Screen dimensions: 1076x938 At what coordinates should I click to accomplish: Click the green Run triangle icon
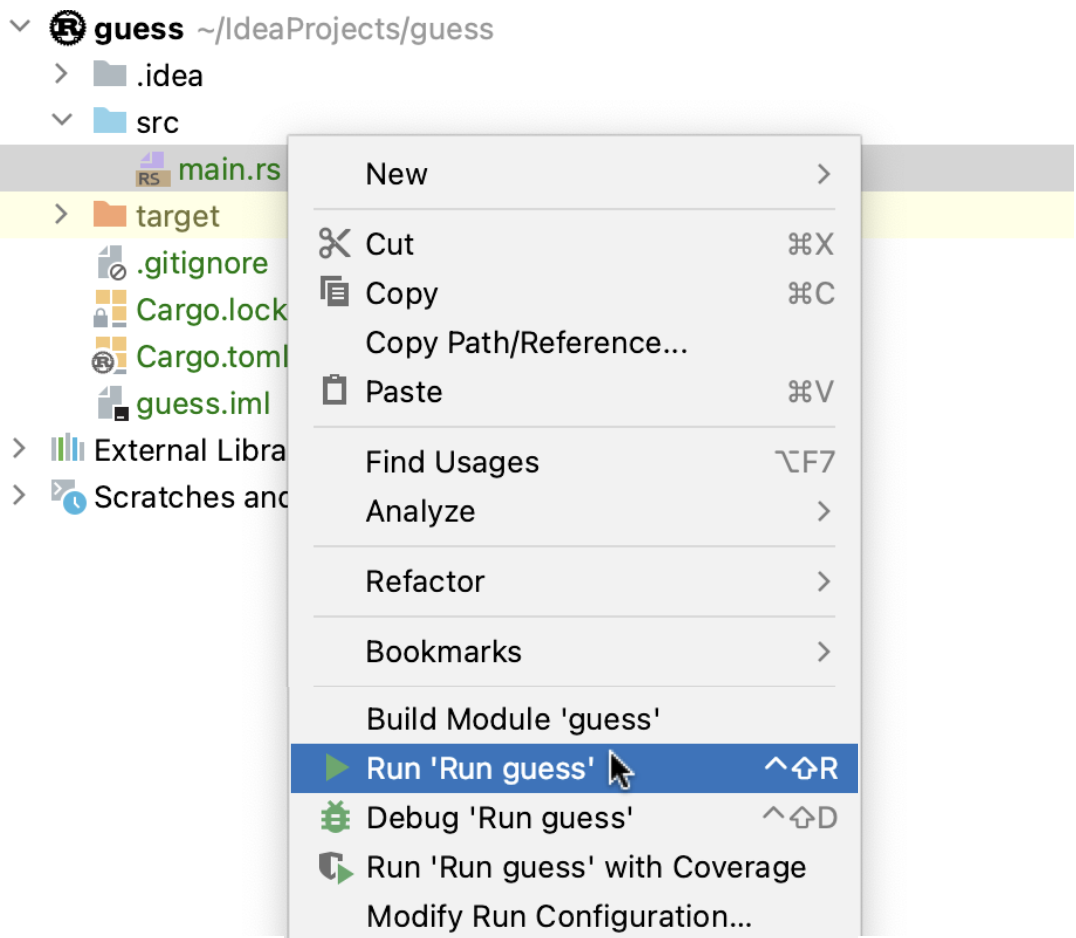(334, 768)
